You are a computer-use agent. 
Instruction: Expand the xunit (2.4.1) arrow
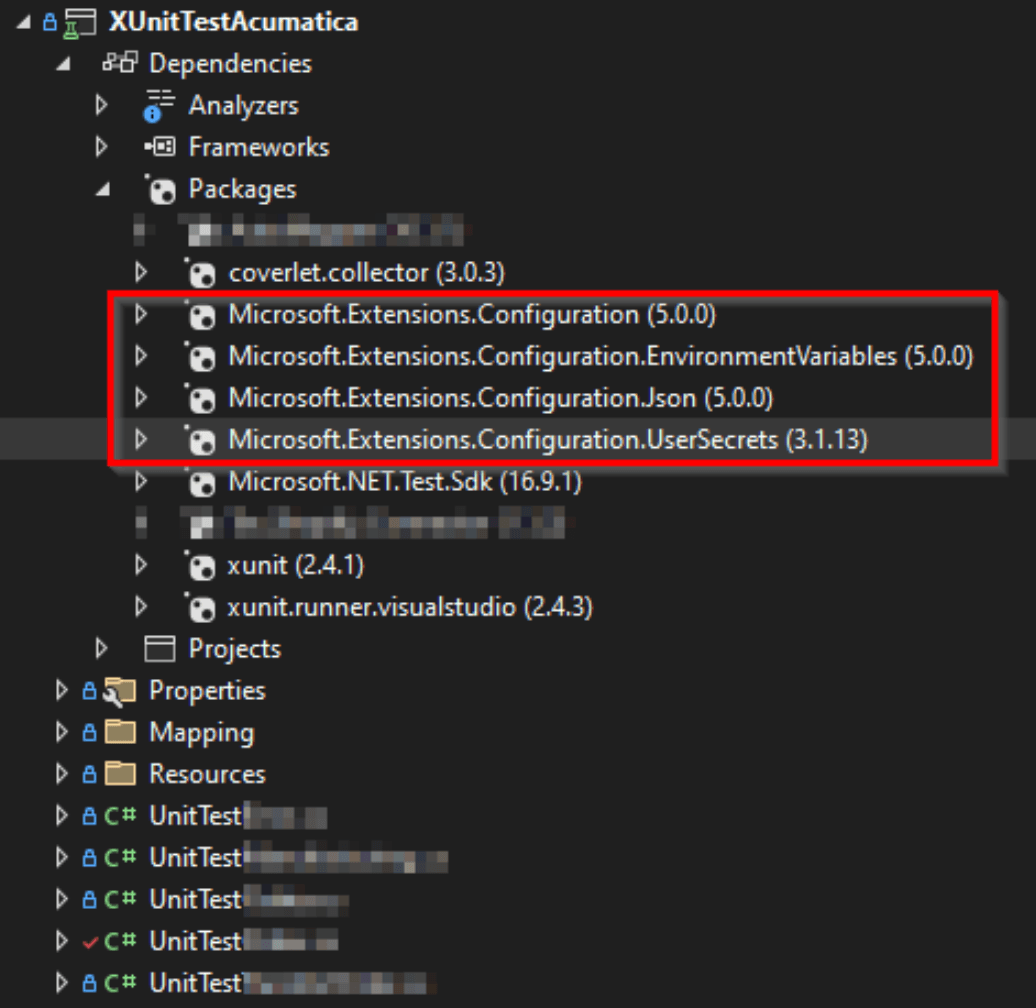(141, 565)
